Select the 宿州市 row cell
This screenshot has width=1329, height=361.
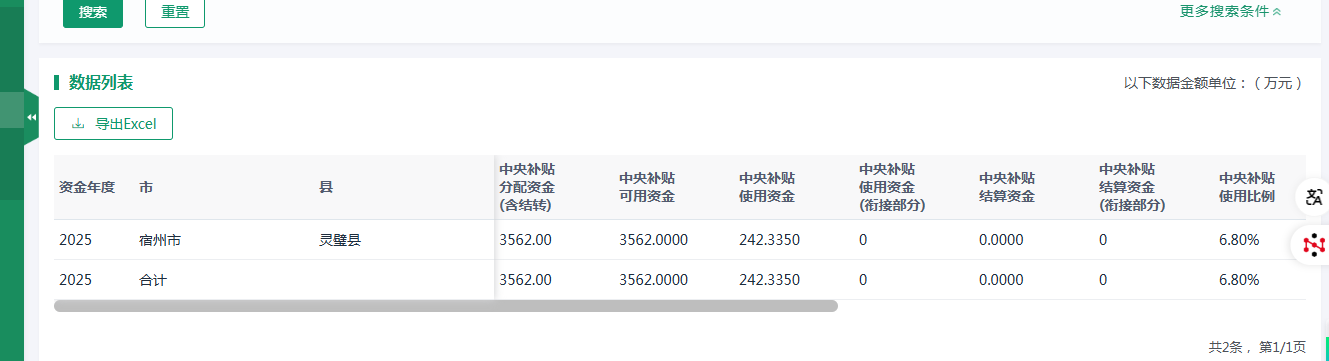pyautogui.click(x=160, y=240)
